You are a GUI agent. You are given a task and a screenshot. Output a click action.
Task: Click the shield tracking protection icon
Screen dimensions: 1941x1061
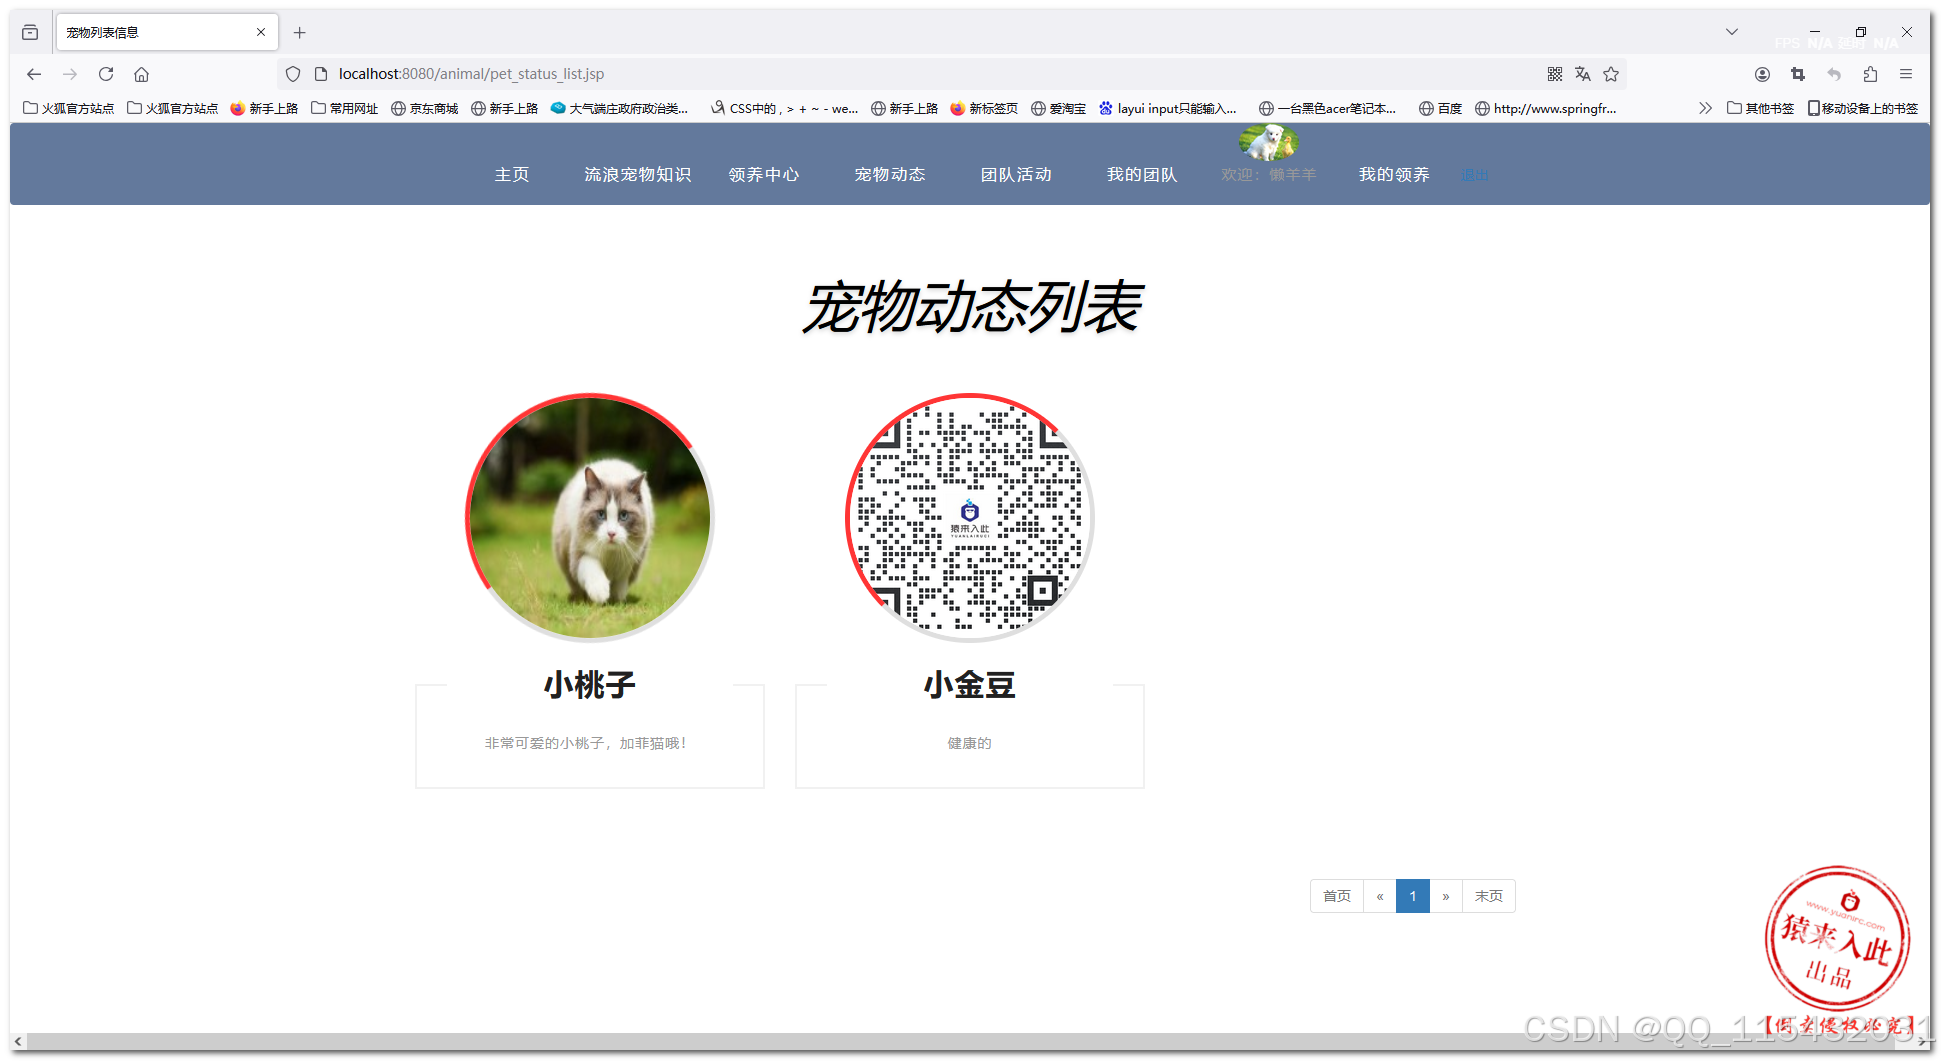[x=293, y=74]
